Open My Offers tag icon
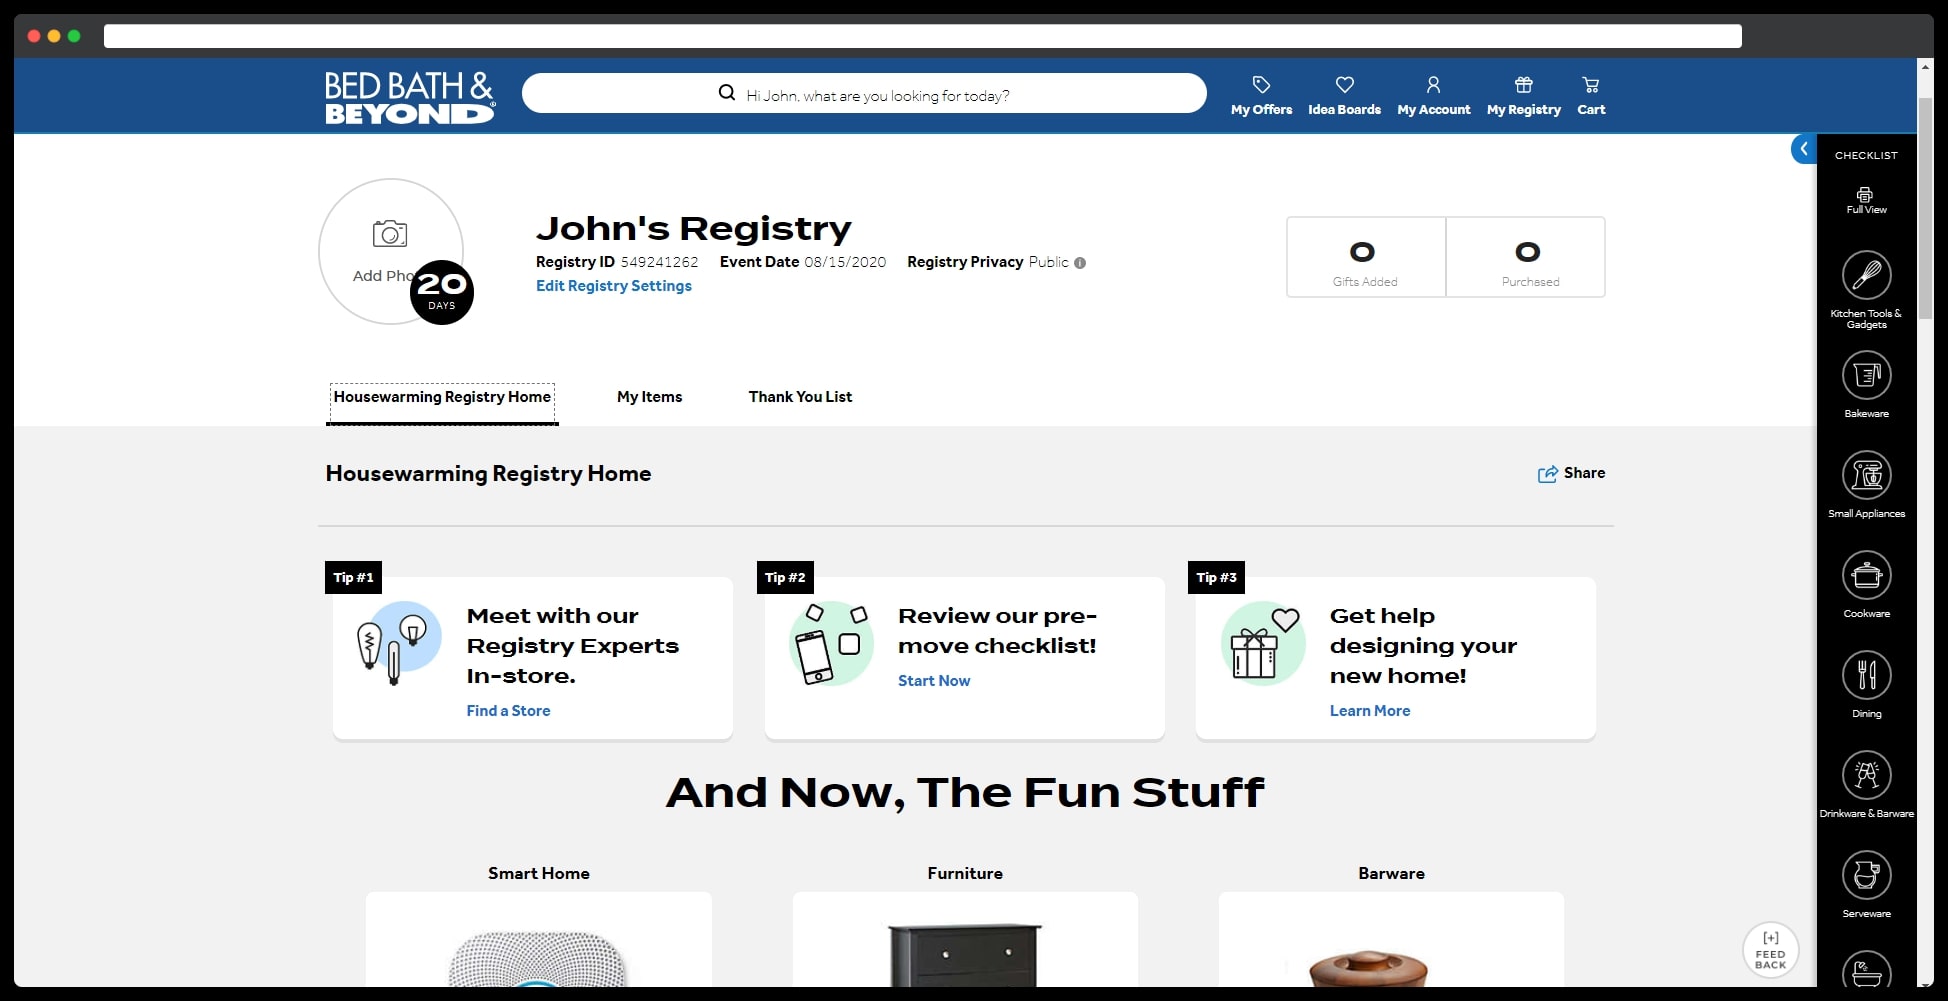1948x1001 pixels. pos(1261,85)
